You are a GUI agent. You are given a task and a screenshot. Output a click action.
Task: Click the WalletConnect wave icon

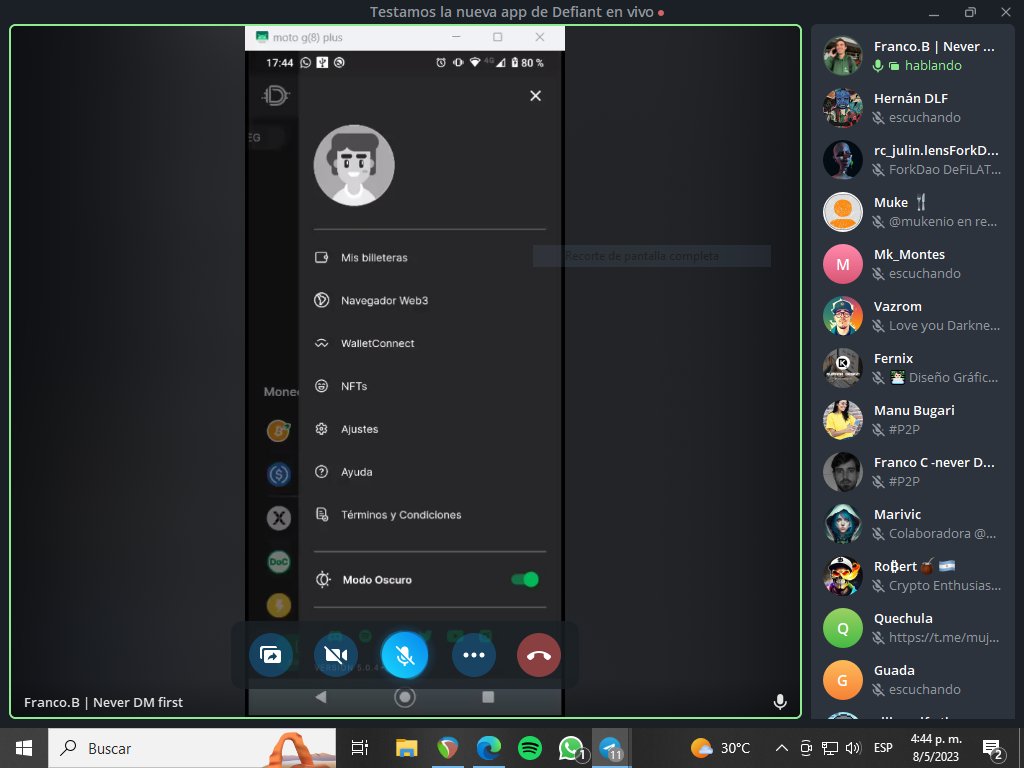(x=321, y=344)
